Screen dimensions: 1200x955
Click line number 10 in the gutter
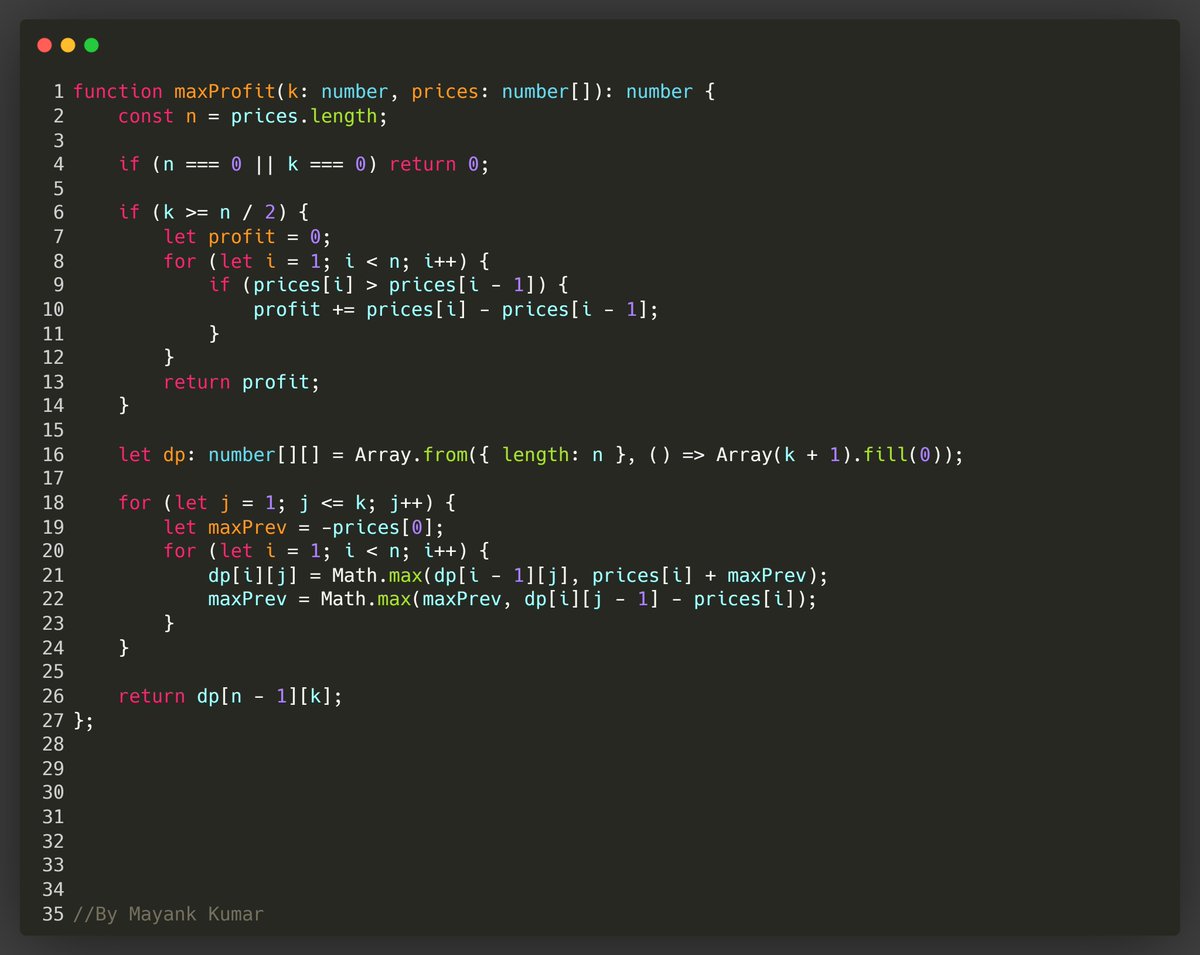coord(53,309)
